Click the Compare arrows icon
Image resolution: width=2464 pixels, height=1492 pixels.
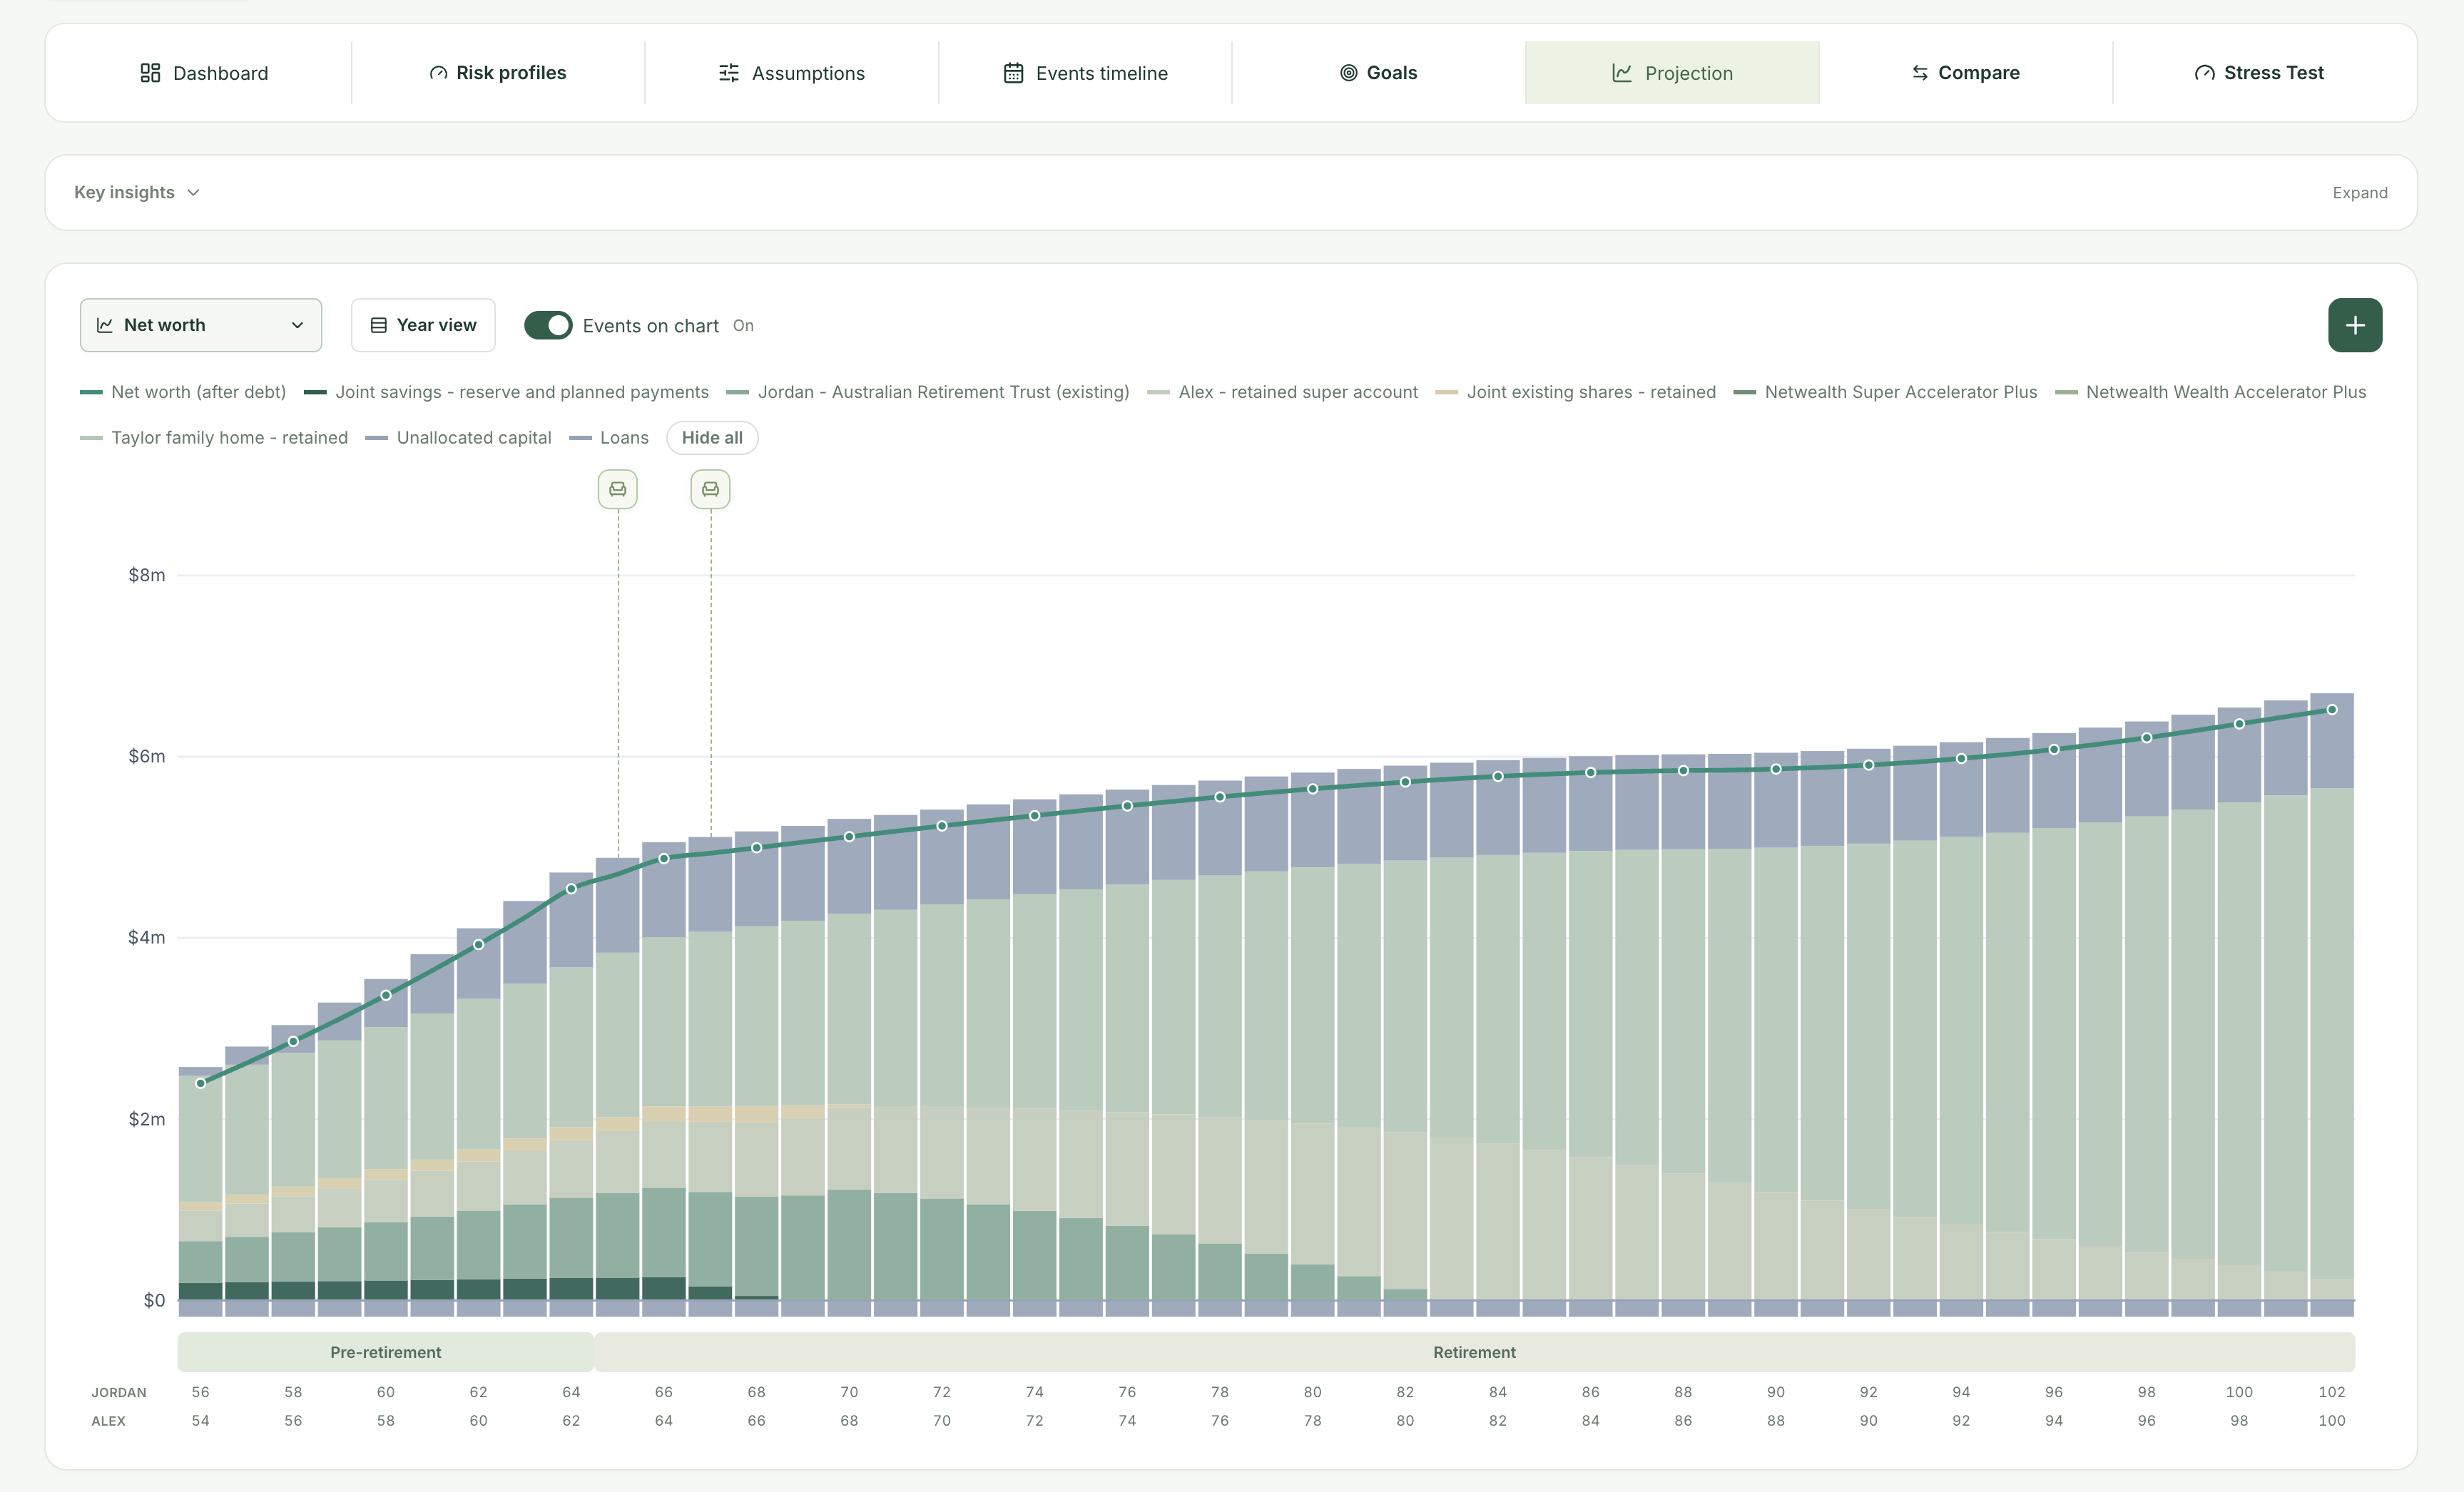click(x=1920, y=73)
